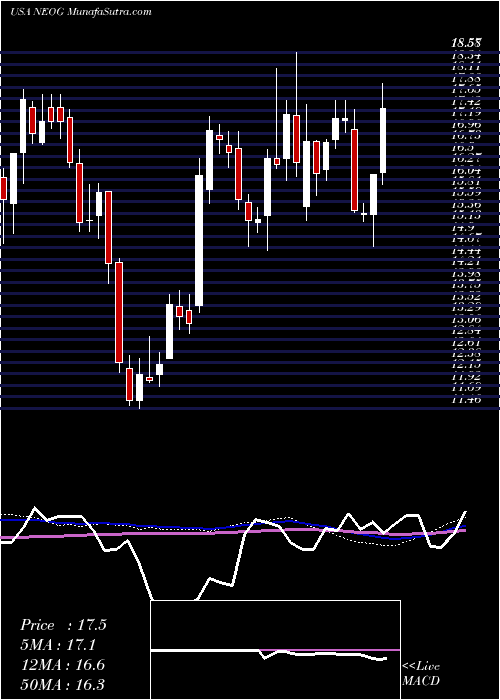This screenshot has height=700, width=500.
Task: Click the 'Price : 17.5' readout
Action: point(63,625)
